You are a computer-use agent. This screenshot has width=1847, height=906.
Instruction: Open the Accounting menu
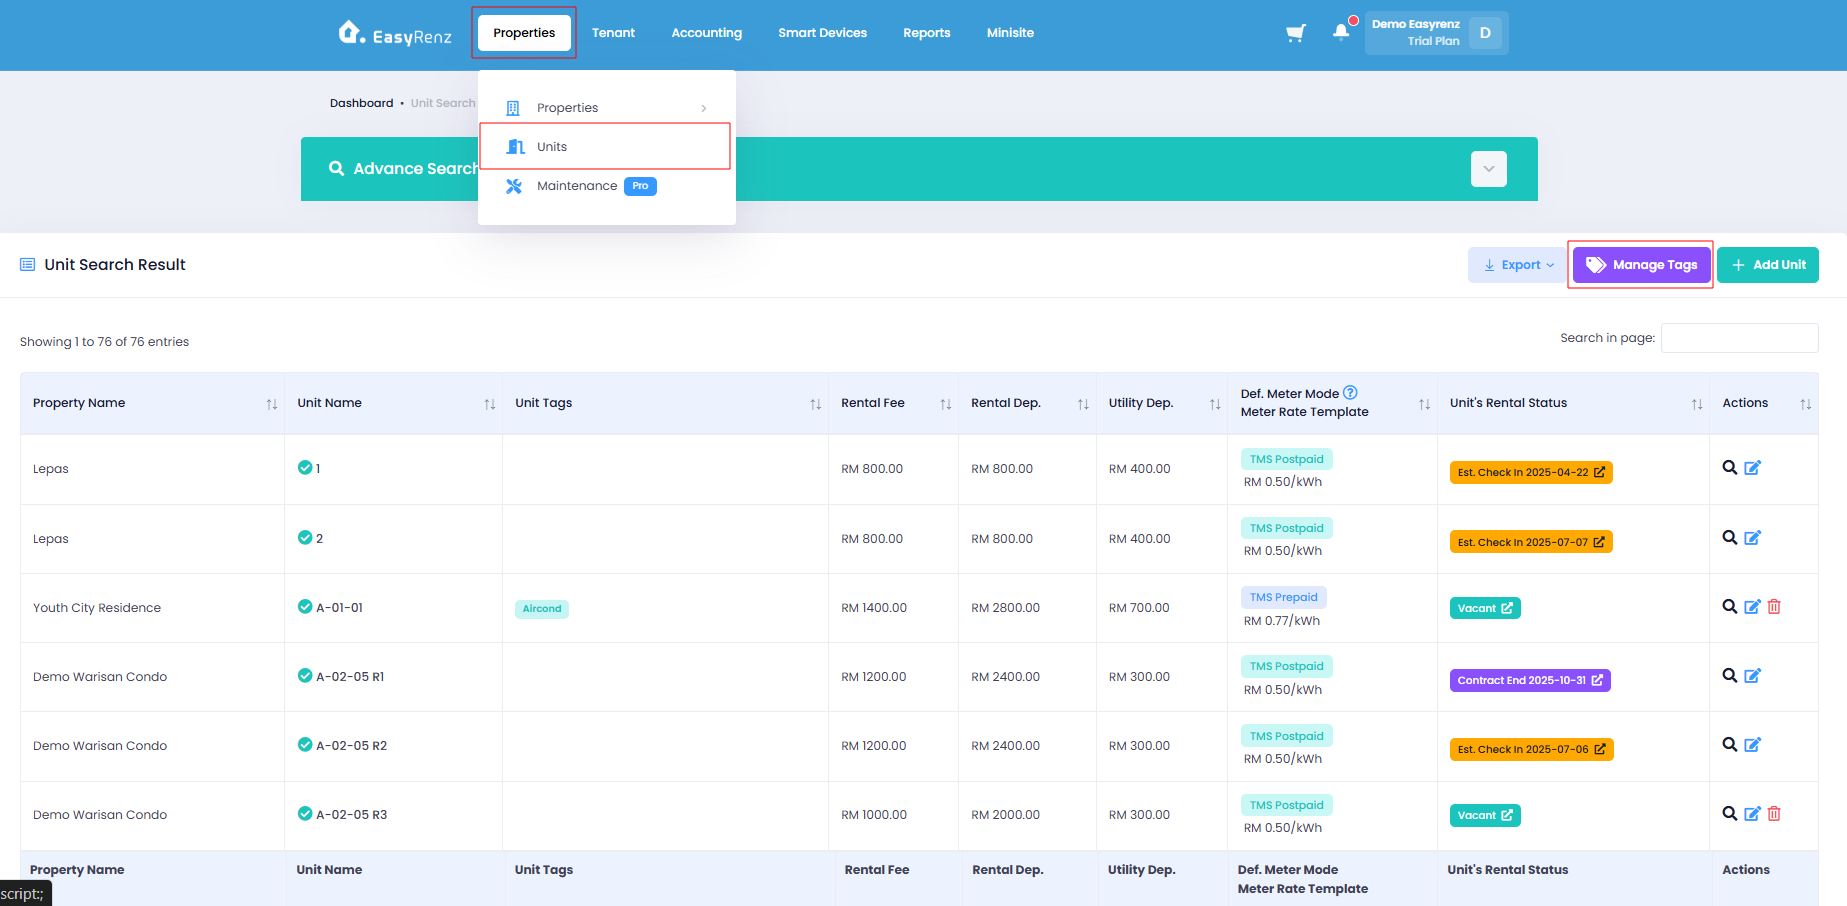[706, 33]
